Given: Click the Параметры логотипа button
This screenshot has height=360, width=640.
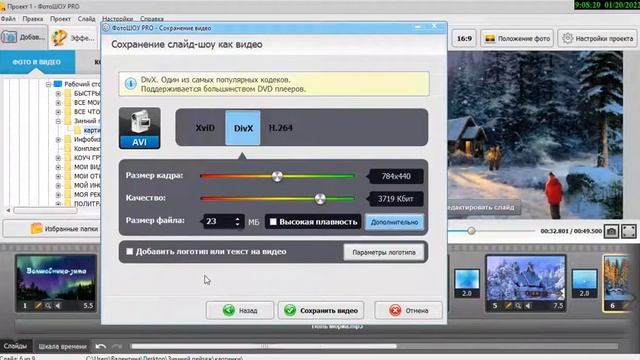Looking at the screenshot, I should [x=384, y=252].
